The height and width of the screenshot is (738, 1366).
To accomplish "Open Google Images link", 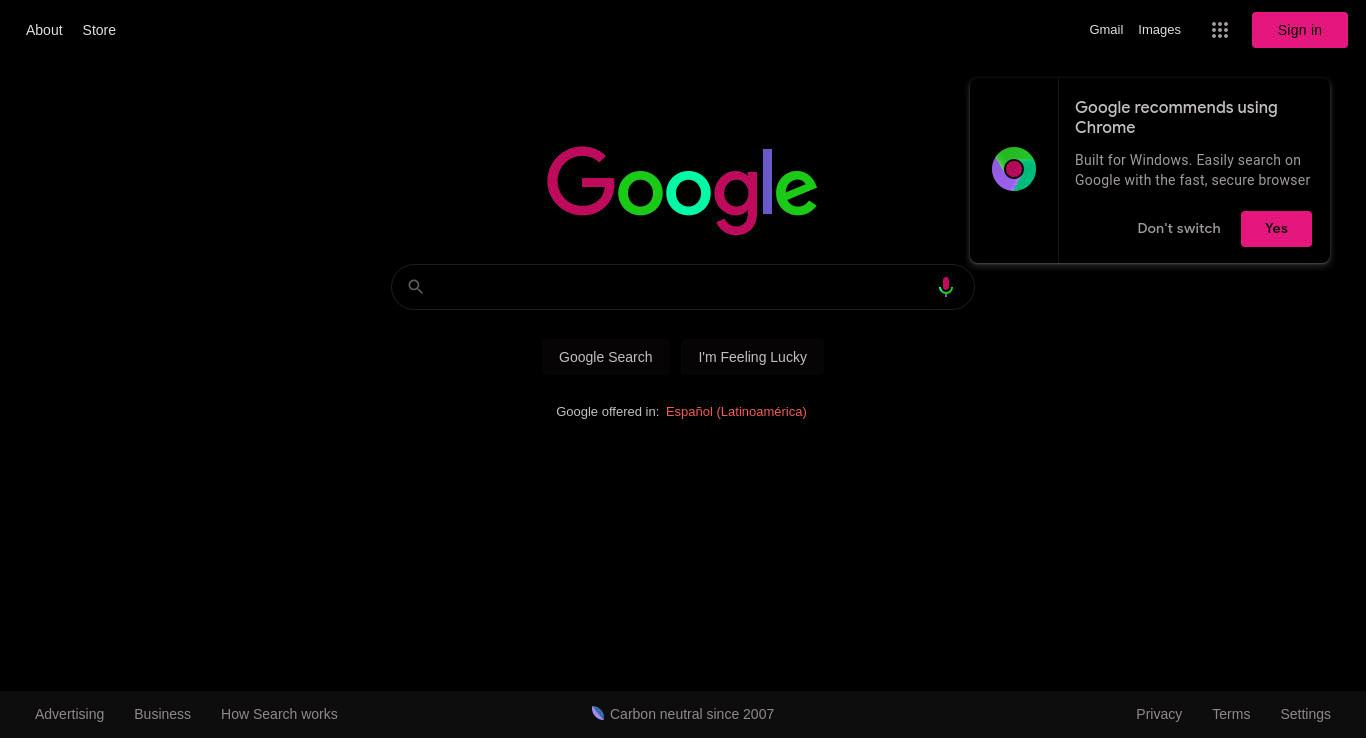I will (x=1159, y=30).
